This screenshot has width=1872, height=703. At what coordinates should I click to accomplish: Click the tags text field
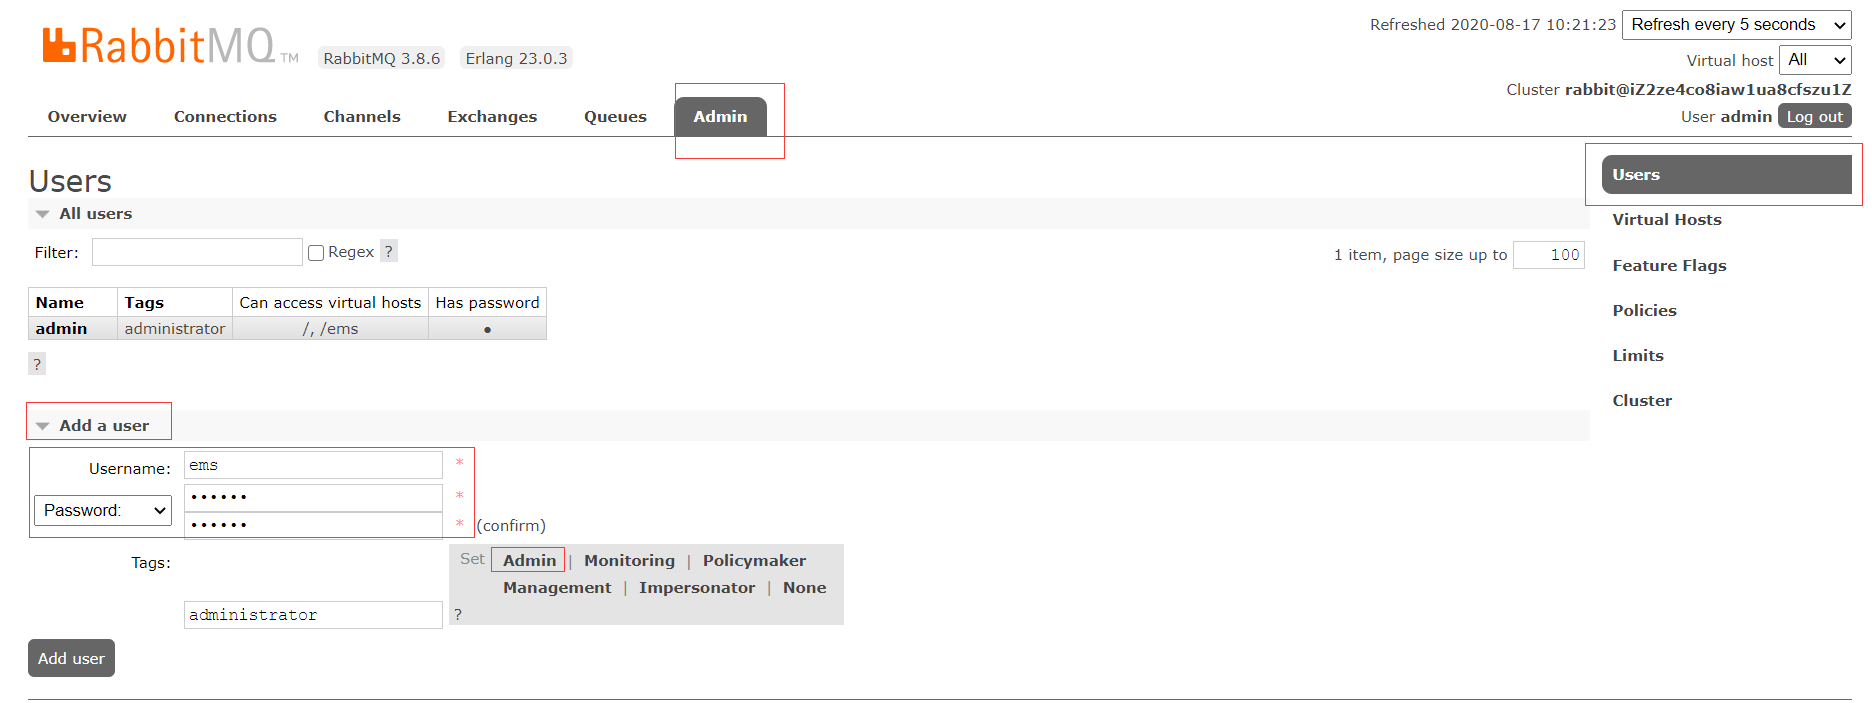point(313,615)
